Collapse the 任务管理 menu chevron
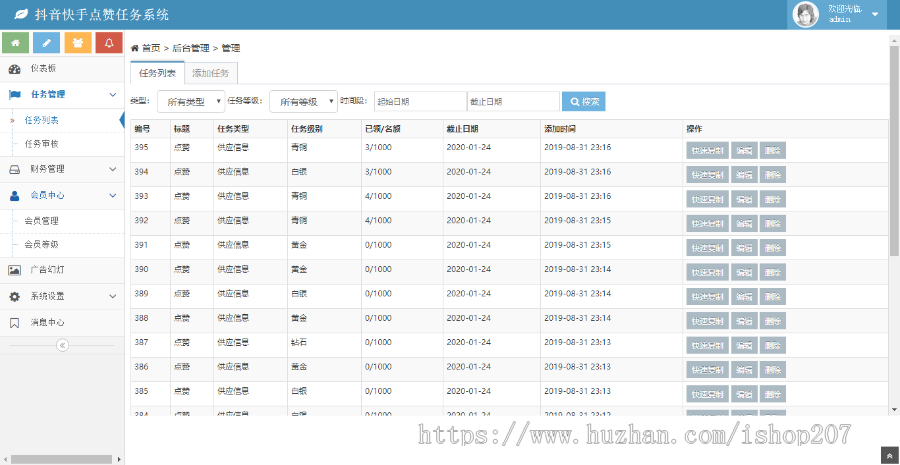Viewport: 900px width, 465px height. coord(112,95)
